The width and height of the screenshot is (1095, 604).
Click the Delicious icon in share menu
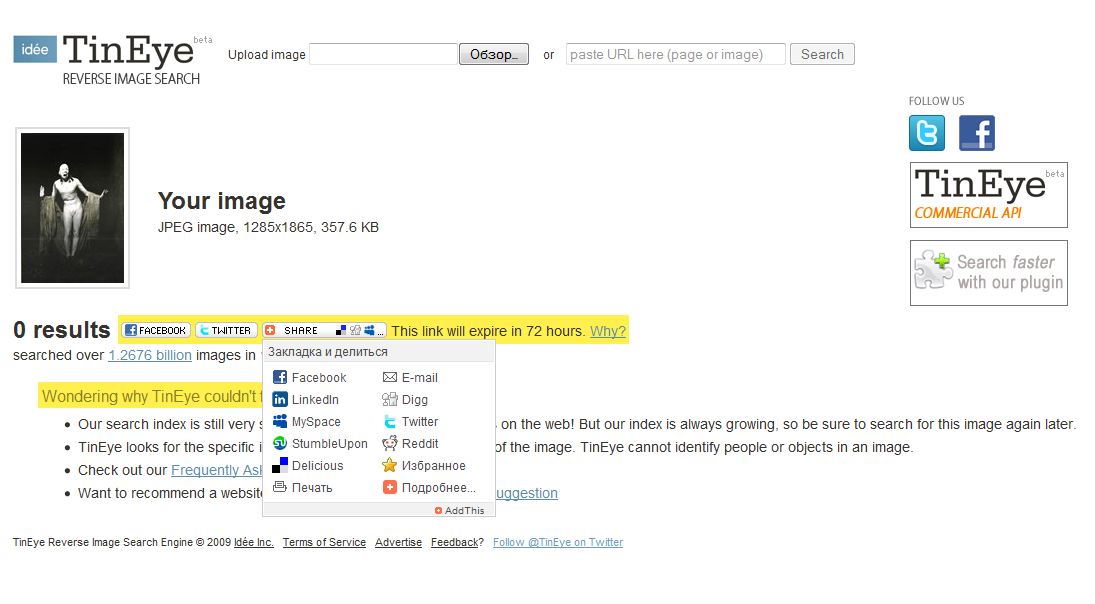[x=279, y=465]
